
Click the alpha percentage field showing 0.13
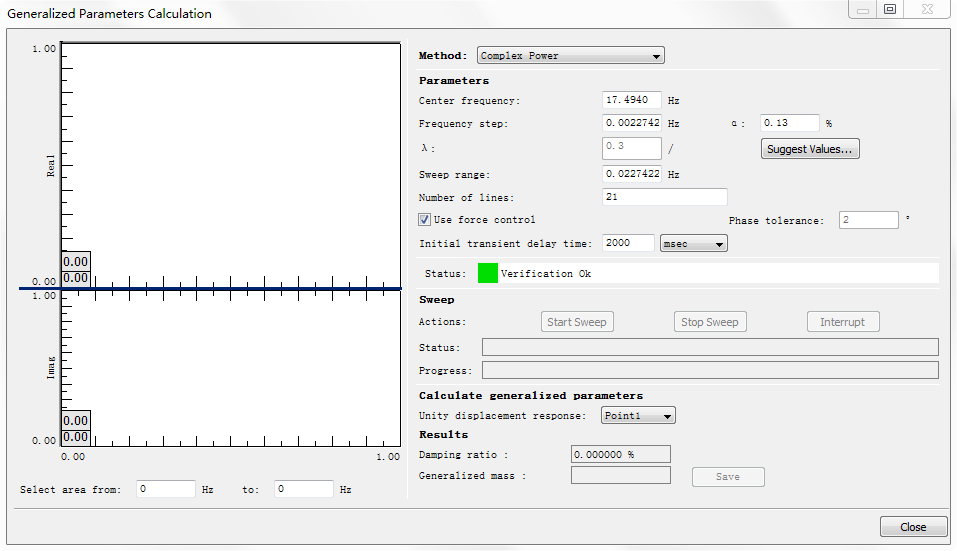tap(789, 123)
